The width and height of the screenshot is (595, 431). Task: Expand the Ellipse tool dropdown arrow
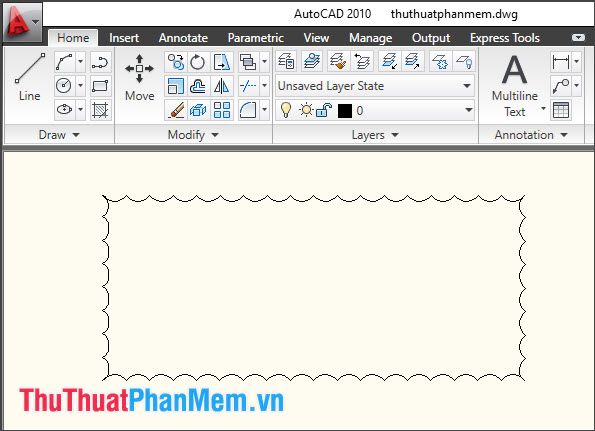(80, 110)
